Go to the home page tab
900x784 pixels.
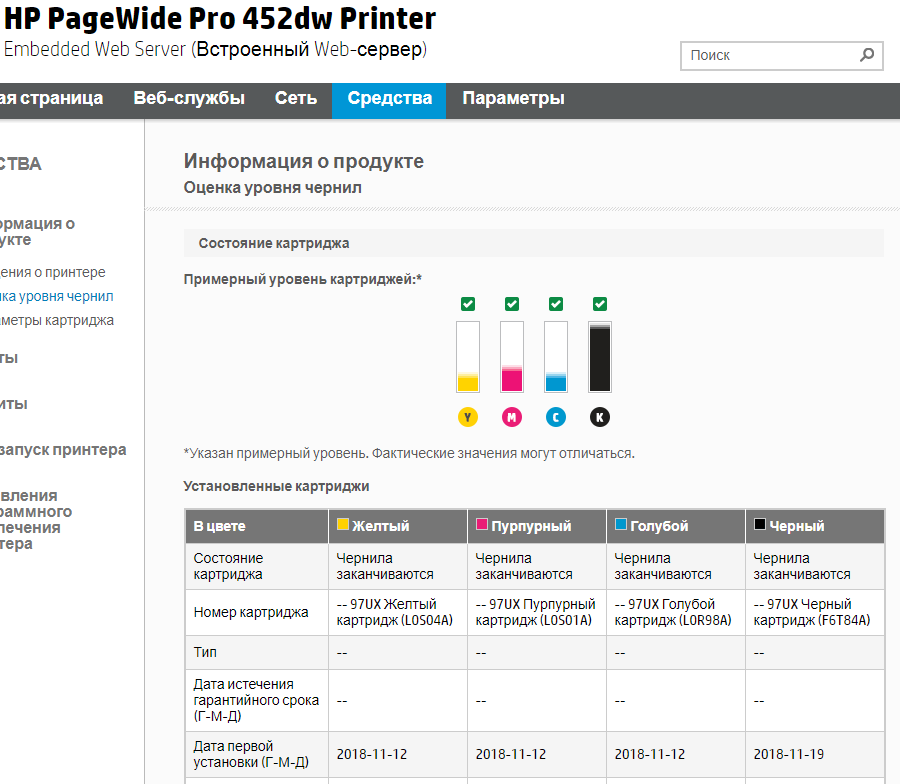pyautogui.click(x=51, y=98)
